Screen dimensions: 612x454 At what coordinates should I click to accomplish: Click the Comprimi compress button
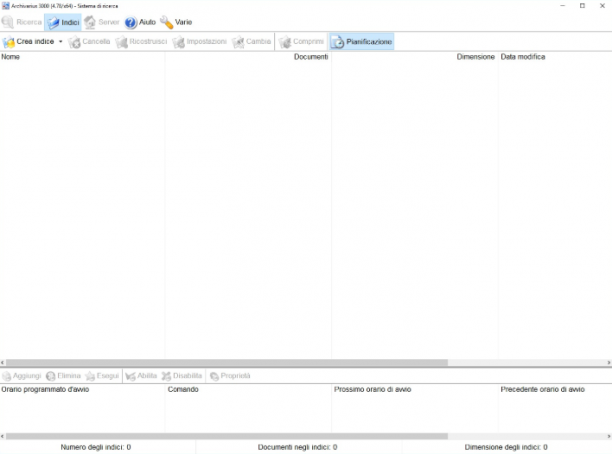click(x=301, y=42)
